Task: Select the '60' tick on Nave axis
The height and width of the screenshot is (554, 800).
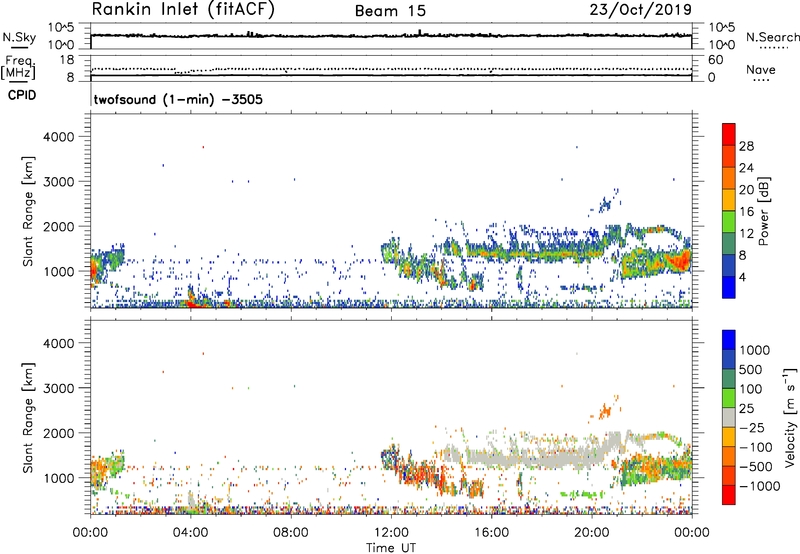Action: 715,60
